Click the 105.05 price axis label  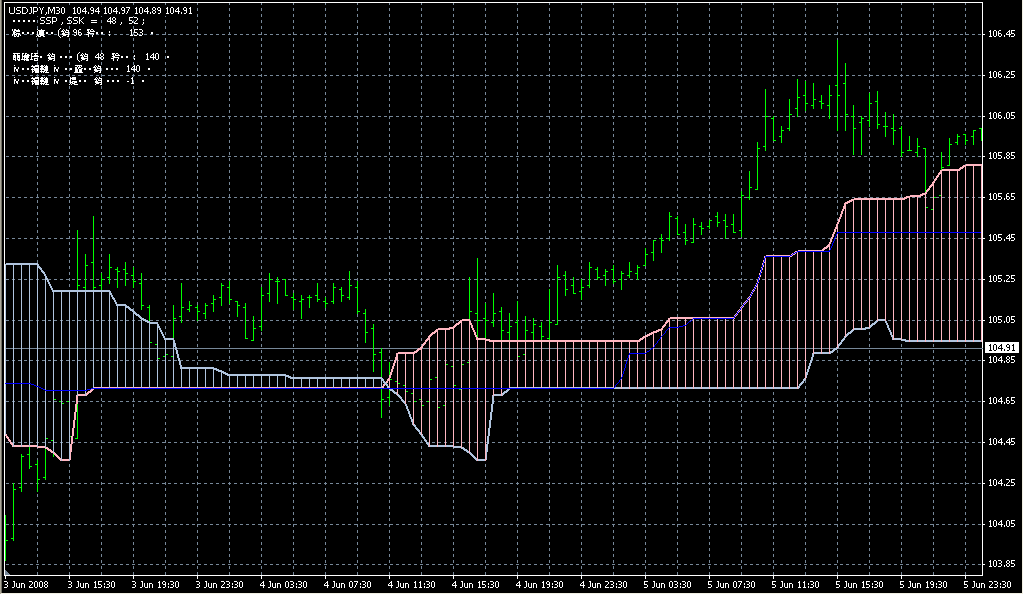1001,320
